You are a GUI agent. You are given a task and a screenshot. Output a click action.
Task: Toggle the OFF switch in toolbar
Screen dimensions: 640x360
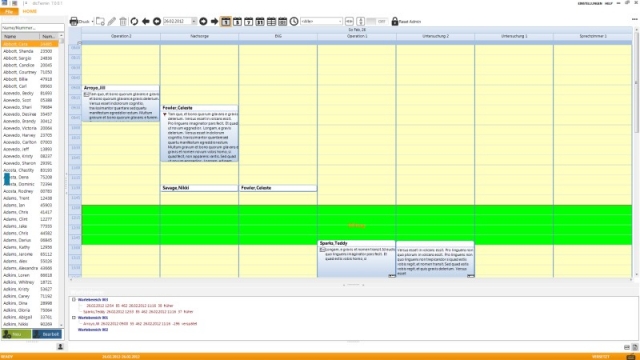[376, 21]
